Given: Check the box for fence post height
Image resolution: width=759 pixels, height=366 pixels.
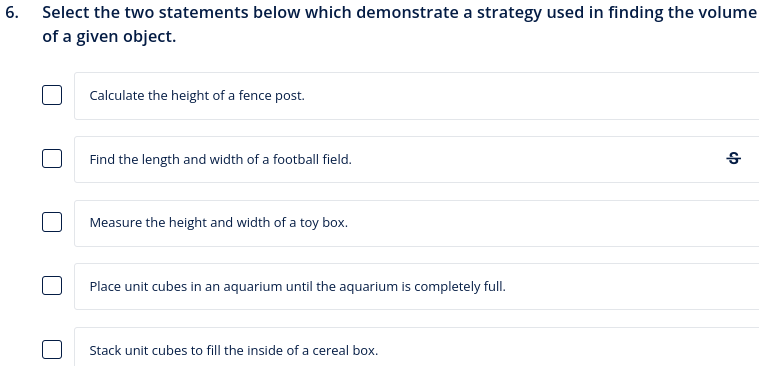Looking at the screenshot, I should tap(52, 95).
